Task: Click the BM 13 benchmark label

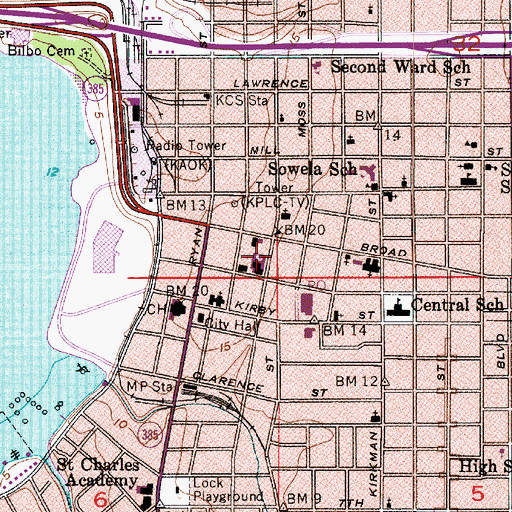Action: pyautogui.click(x=186, y=205)
